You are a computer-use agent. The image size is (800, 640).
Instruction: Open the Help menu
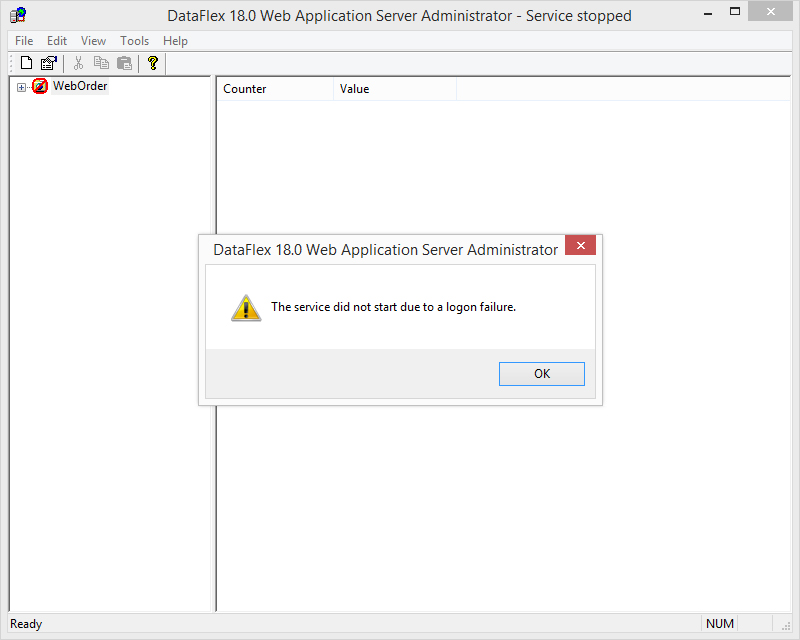pyautogui.click(x=175, y=41)
